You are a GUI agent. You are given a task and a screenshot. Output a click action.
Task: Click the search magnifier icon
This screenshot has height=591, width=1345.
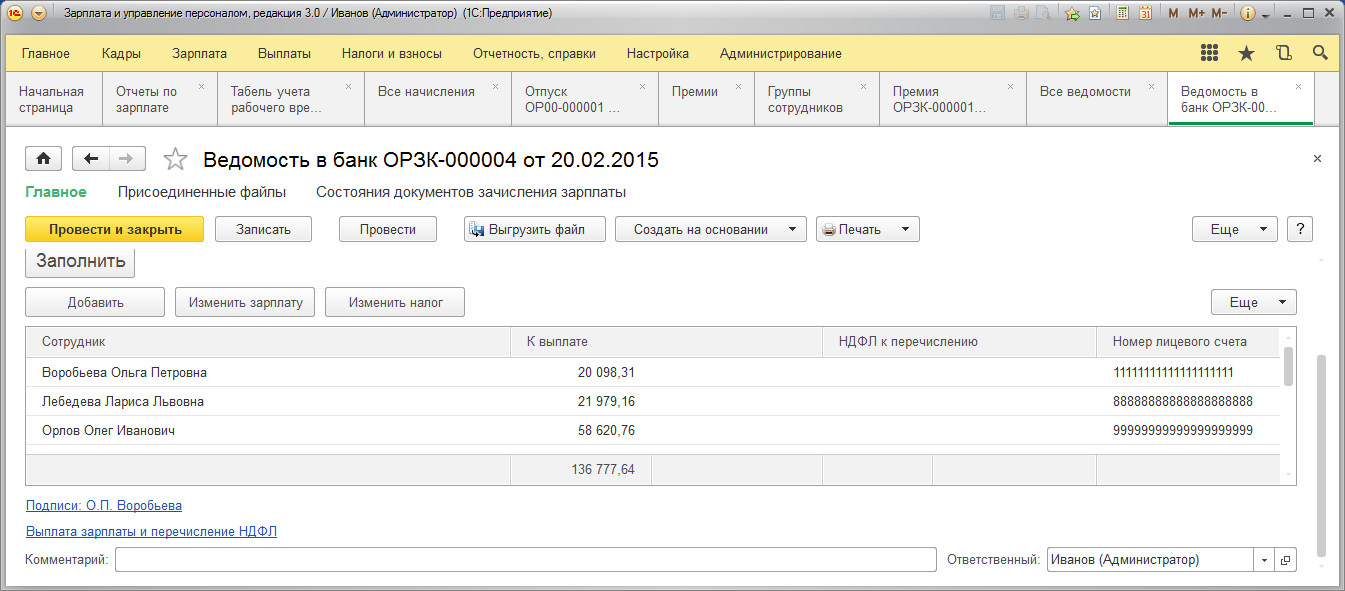coord(1320,53)
